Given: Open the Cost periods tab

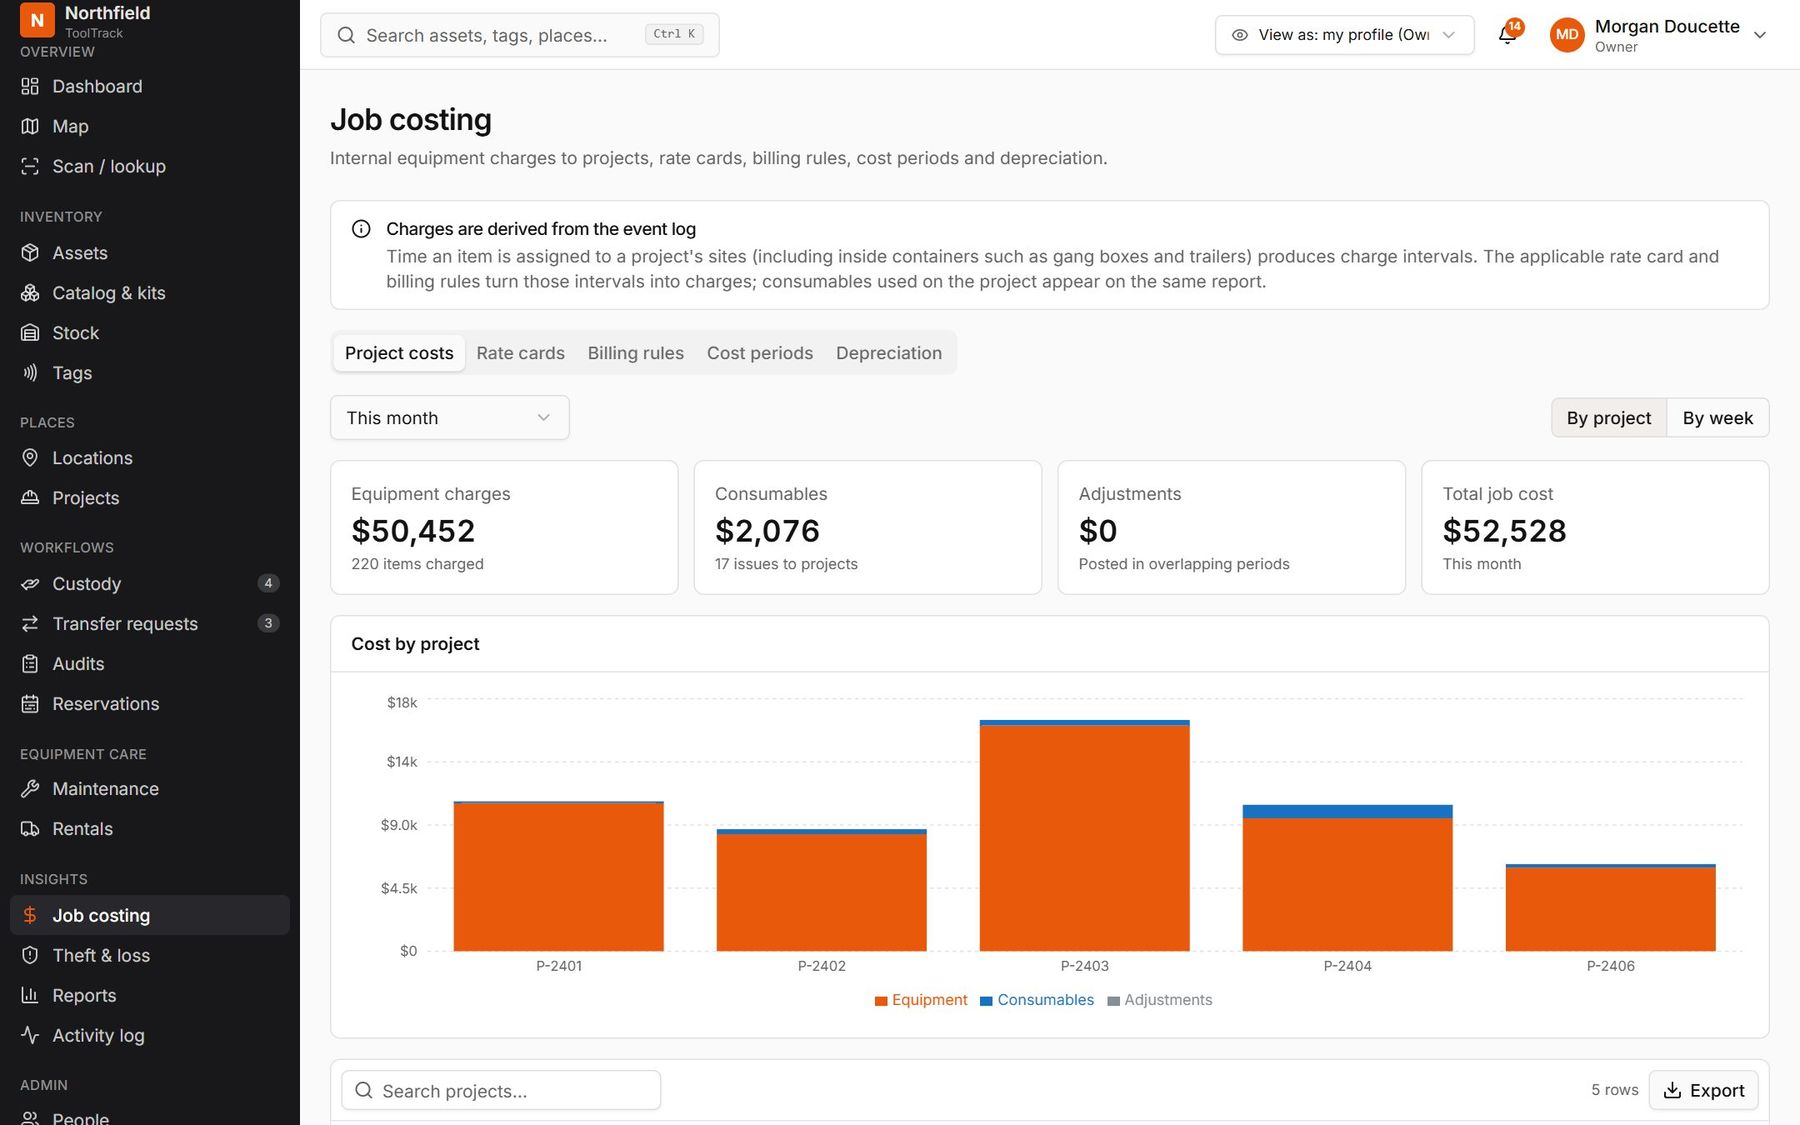Looking at the screenshot, I should (759, 353).
